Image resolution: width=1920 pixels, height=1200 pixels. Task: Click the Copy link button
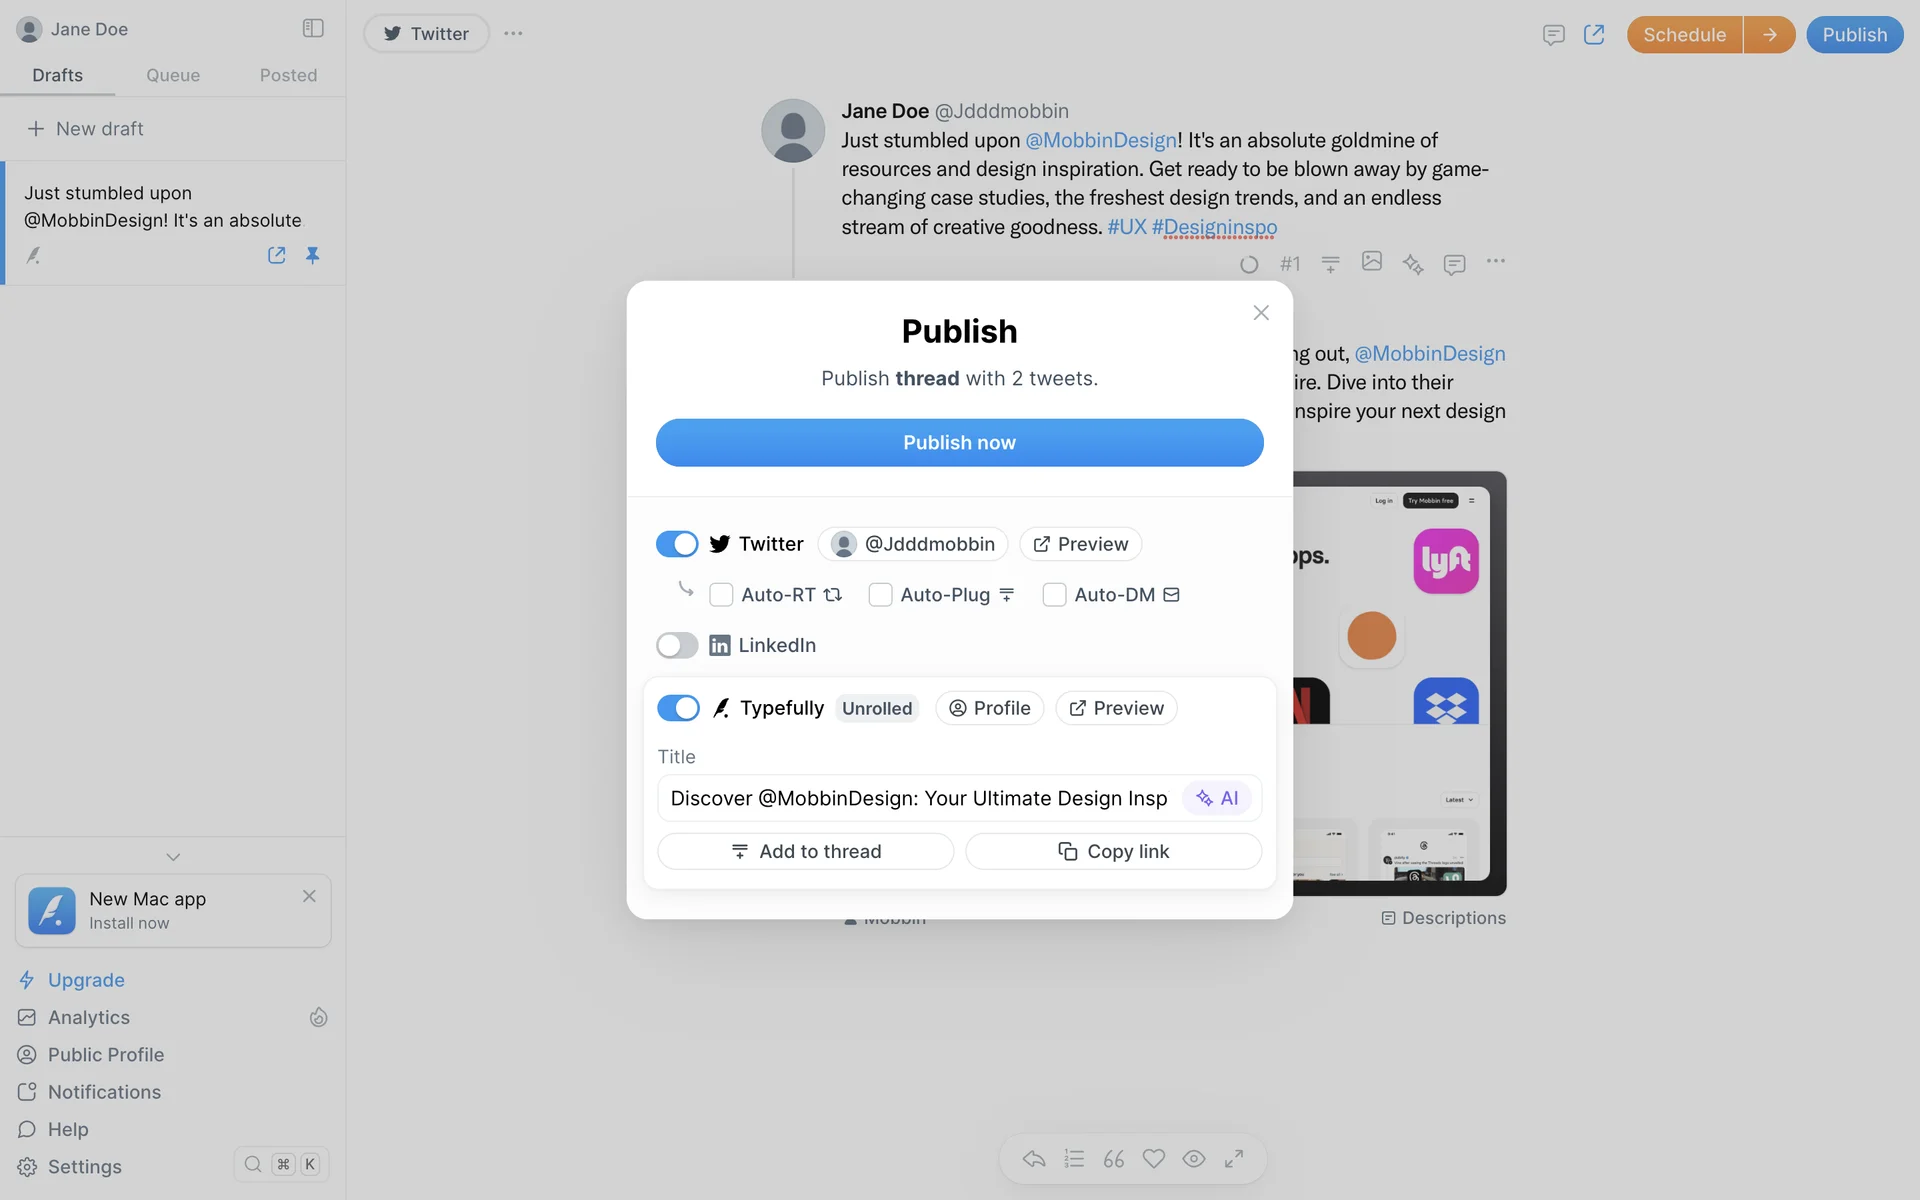[1113, 852]
